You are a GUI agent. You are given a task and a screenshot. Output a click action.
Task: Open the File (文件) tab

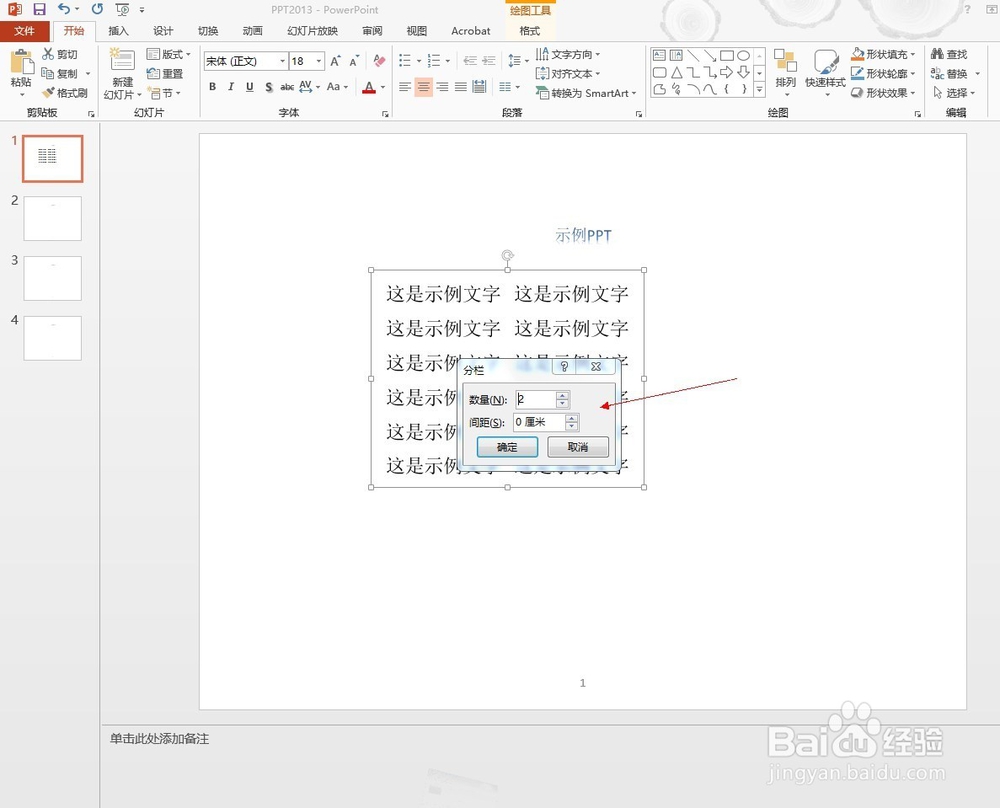click(24, 31)
